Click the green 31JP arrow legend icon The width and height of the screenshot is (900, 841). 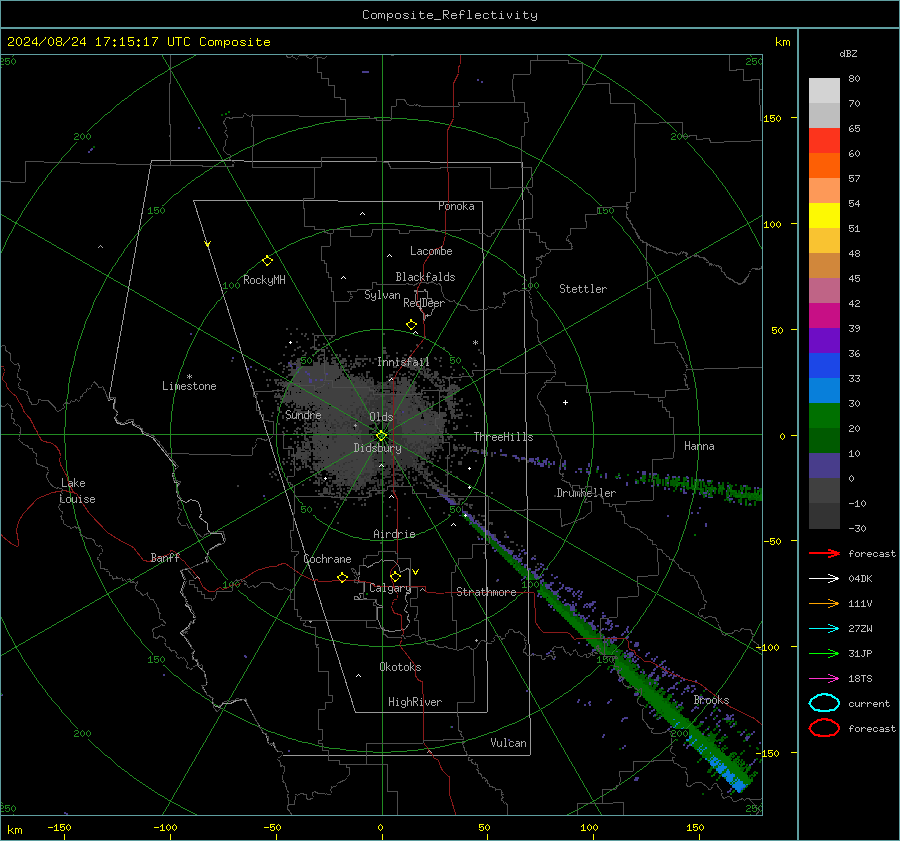824,653
